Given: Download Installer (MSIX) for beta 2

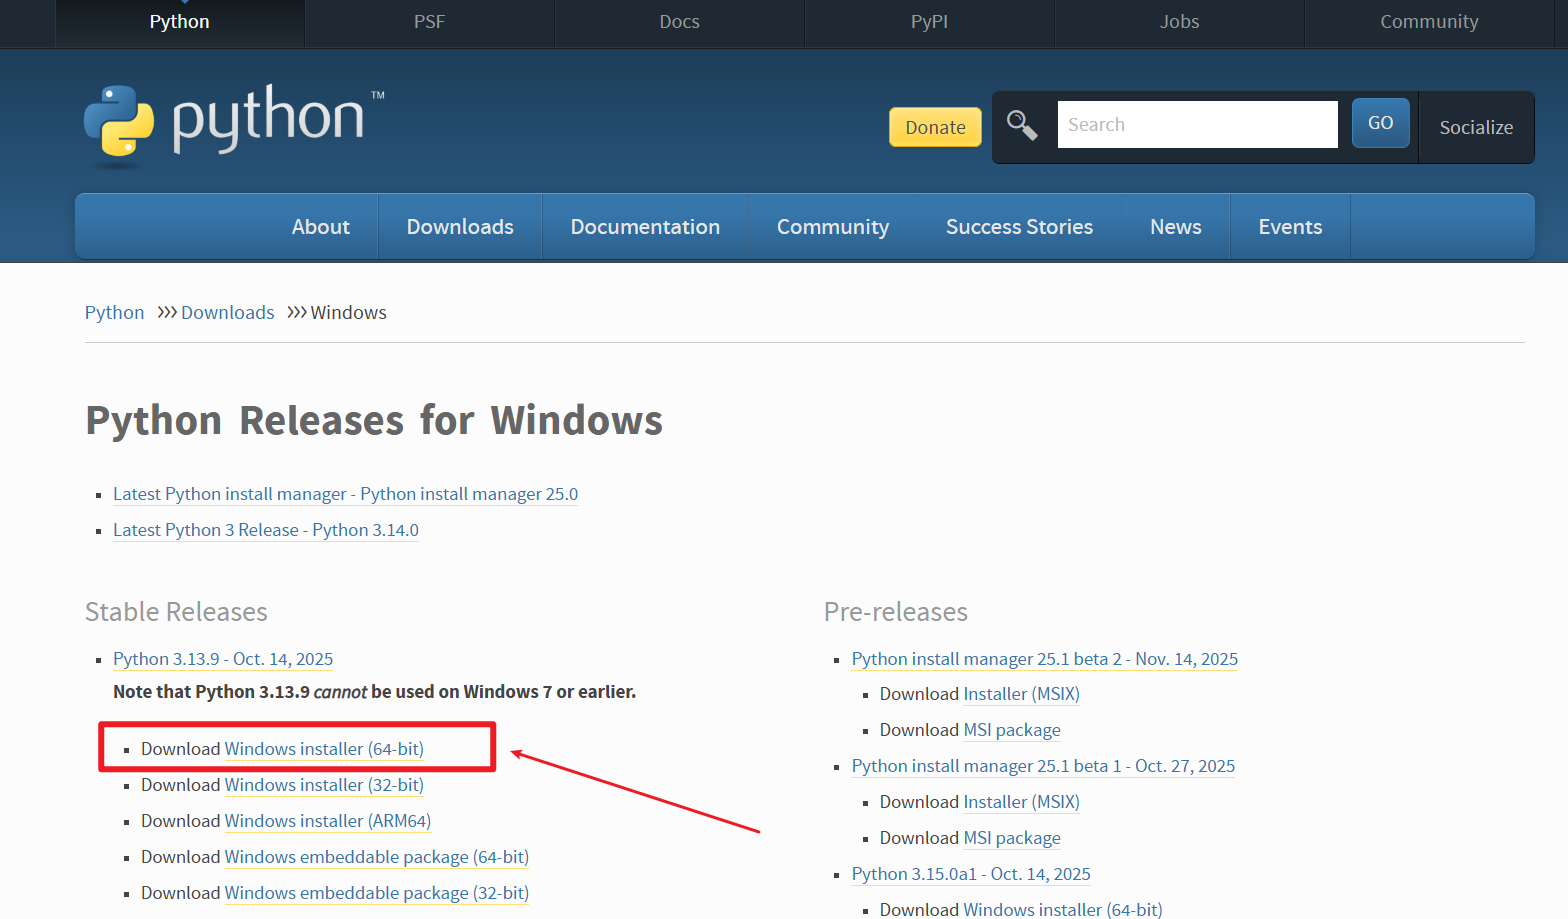Looking at the screenshot, I should (x=1022, y=694).
